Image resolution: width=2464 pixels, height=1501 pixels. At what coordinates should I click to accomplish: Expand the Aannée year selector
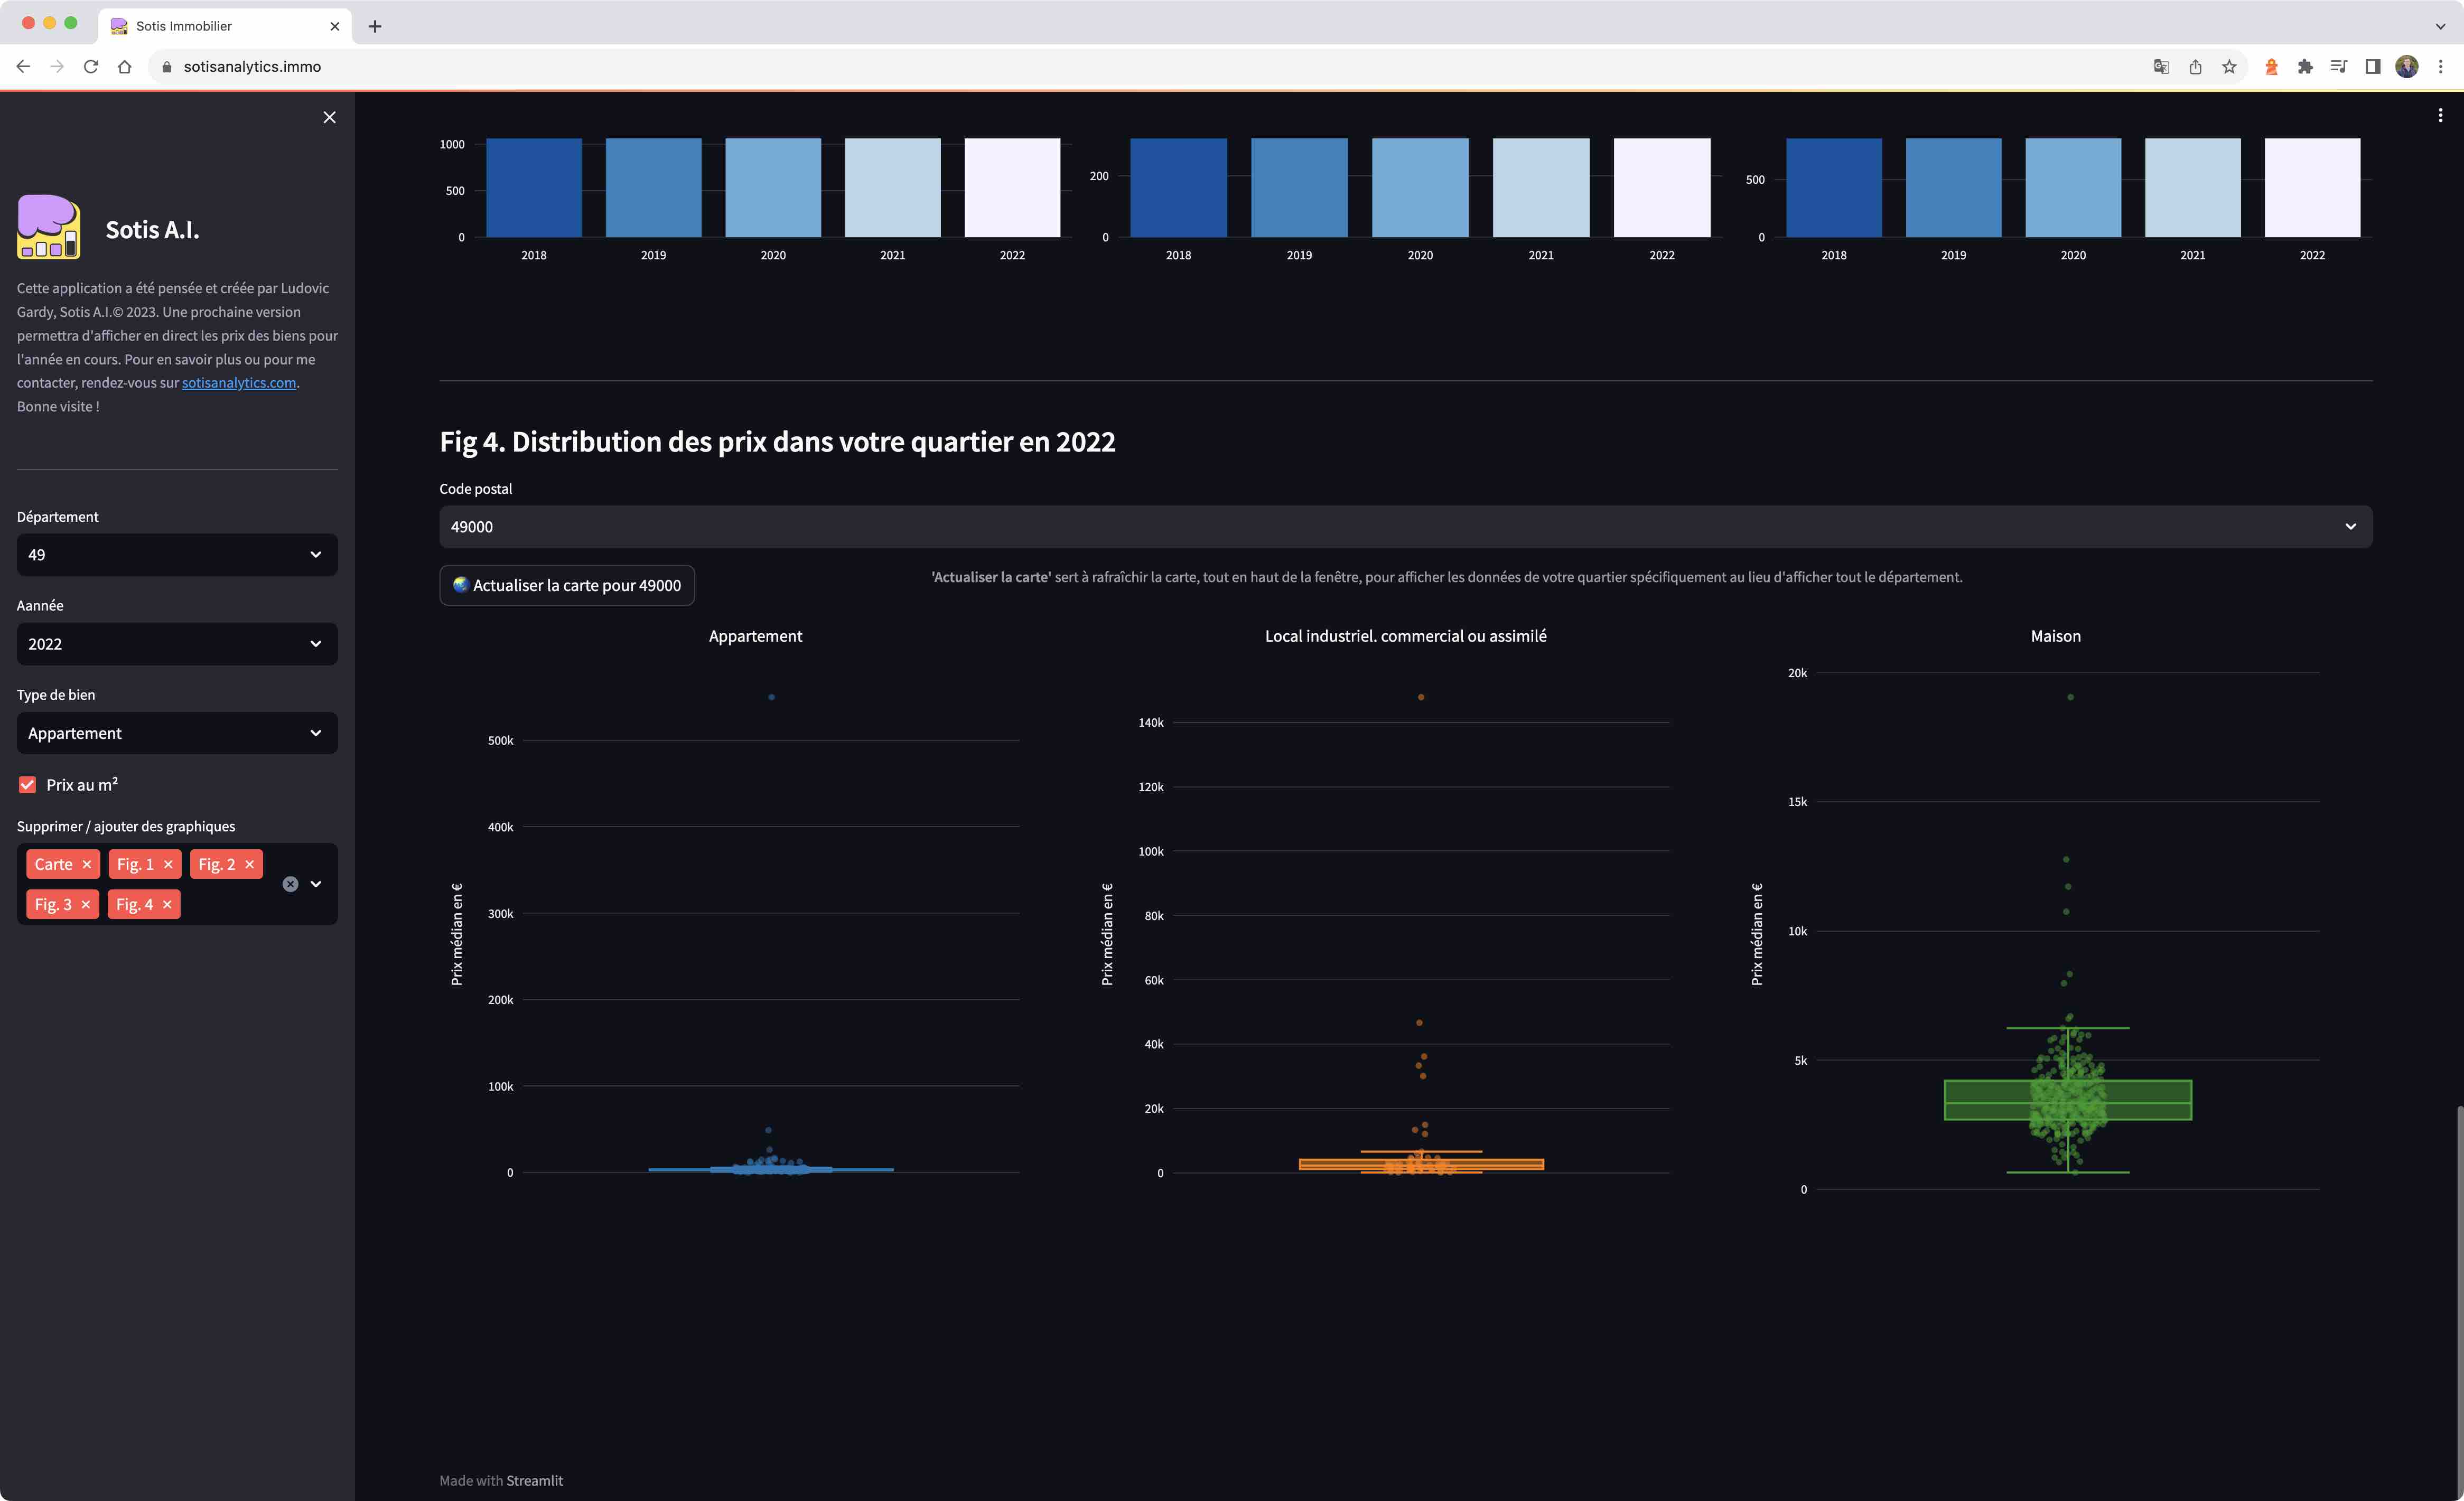pyautogui.click(x=177, y=644)
